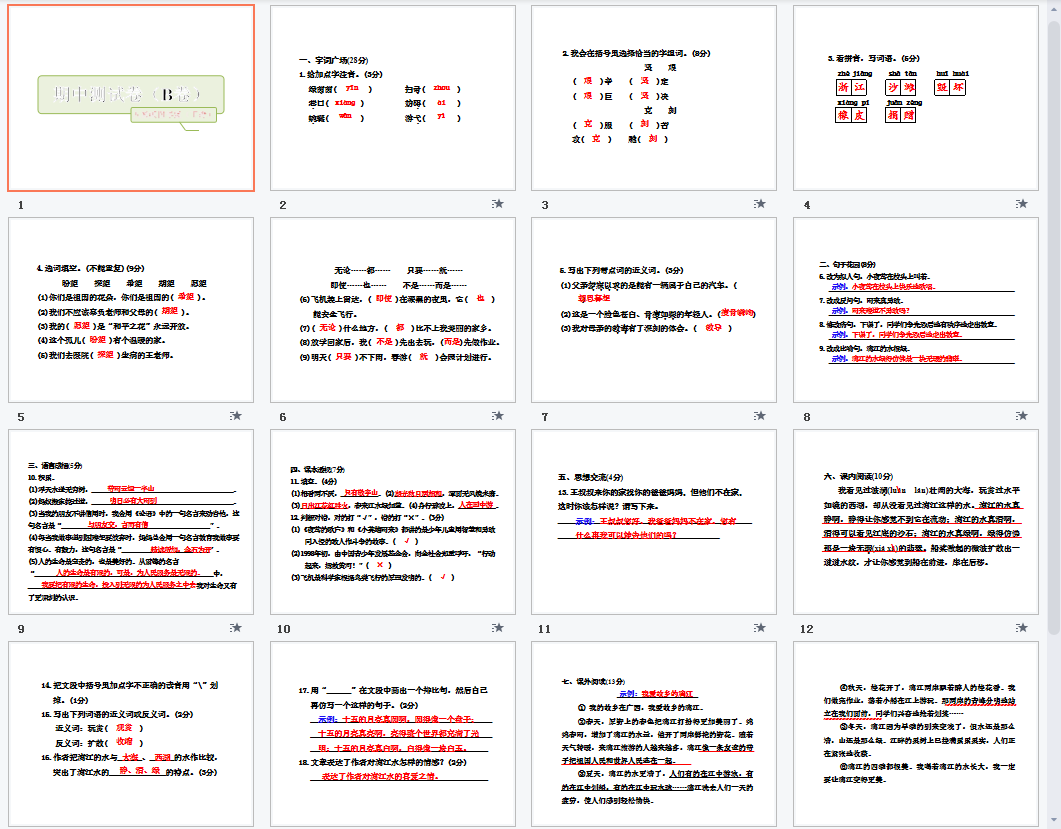
Task: Select slide 11 thumbnail about oral communication
Action: pyautogui.click(x=654, y=522)
